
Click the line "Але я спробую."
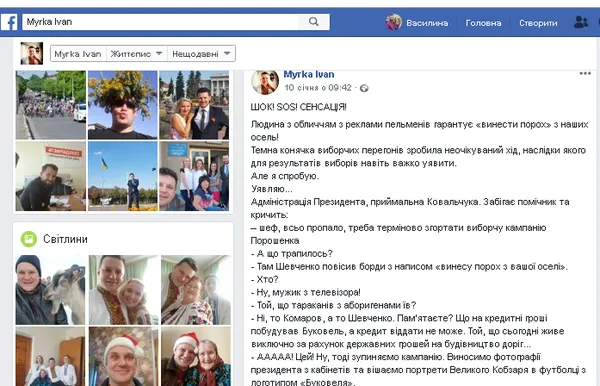tap(285, 176)
